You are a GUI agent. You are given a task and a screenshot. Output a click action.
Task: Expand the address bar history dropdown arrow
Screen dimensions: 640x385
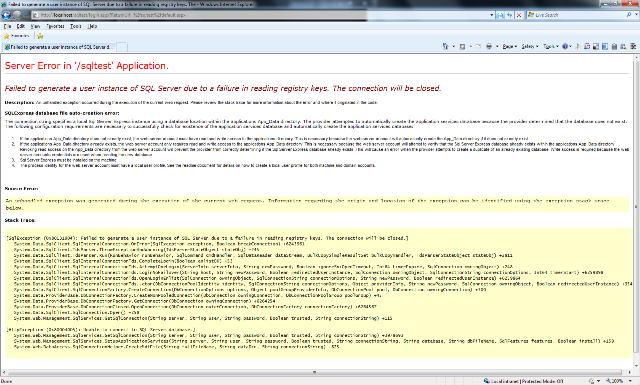tap(491, 15)
